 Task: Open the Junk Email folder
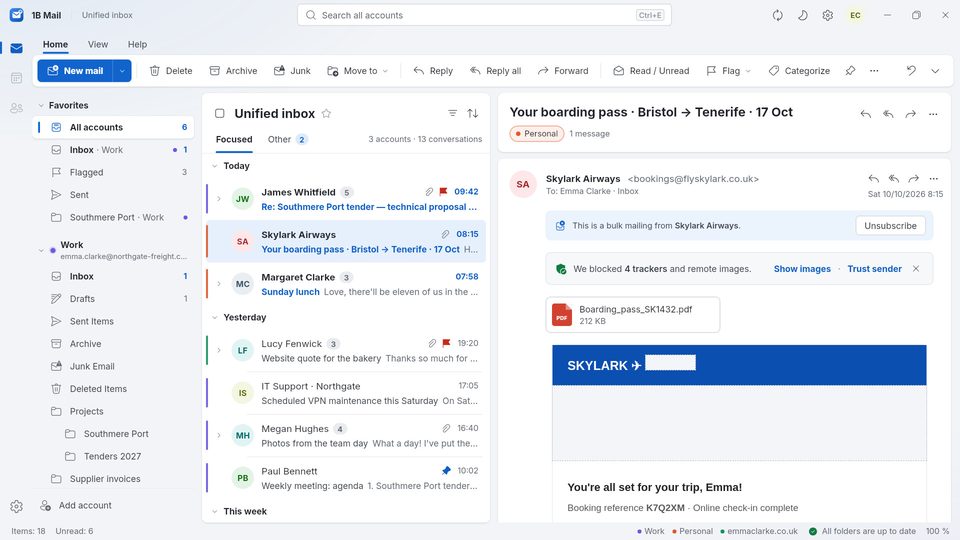coord(114,366)
